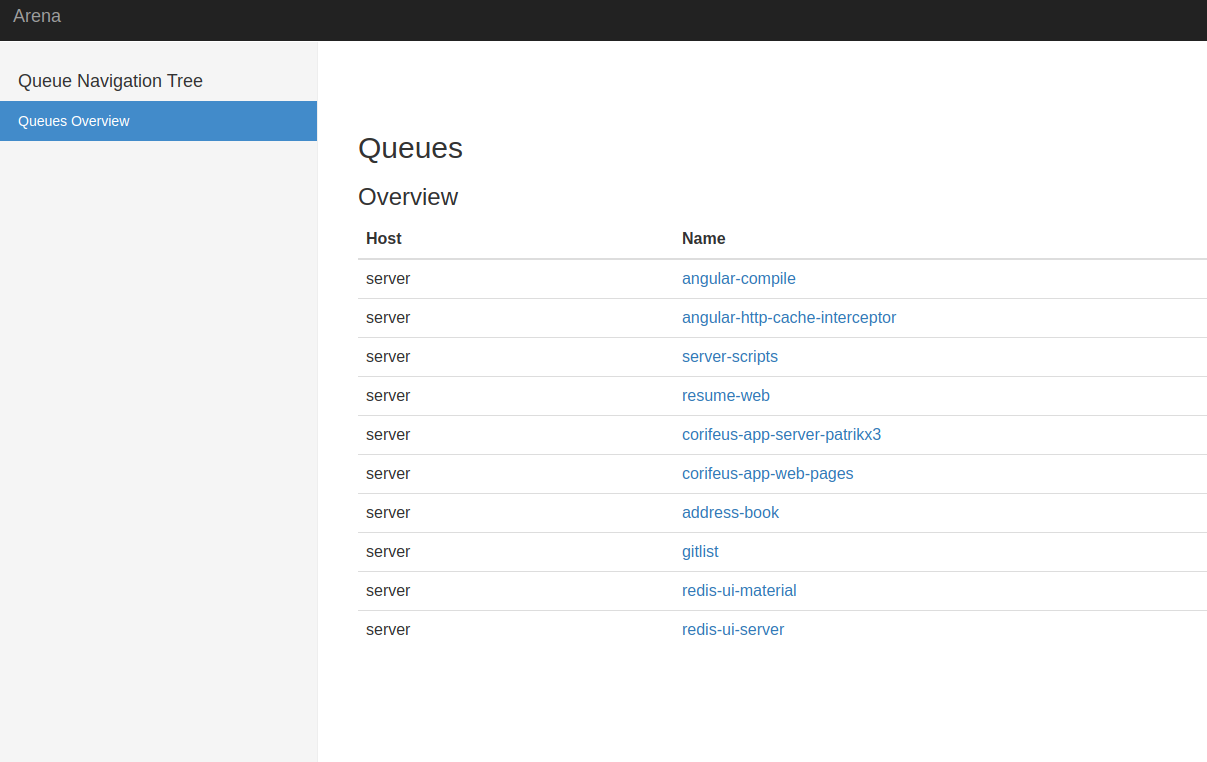Click the Overview section heading
Screen dimensions: 1207x762
pyautogui.click(x=408, y=197)
